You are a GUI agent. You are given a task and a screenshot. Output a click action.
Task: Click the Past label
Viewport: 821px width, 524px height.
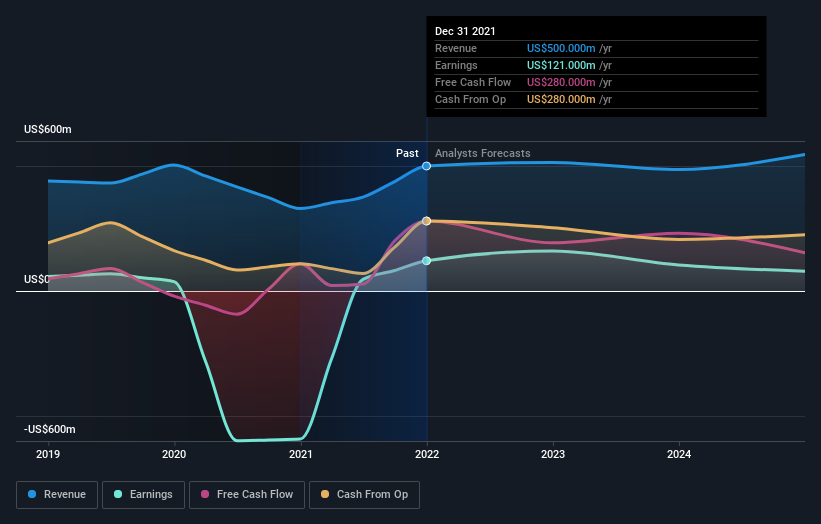coord(407,153)
